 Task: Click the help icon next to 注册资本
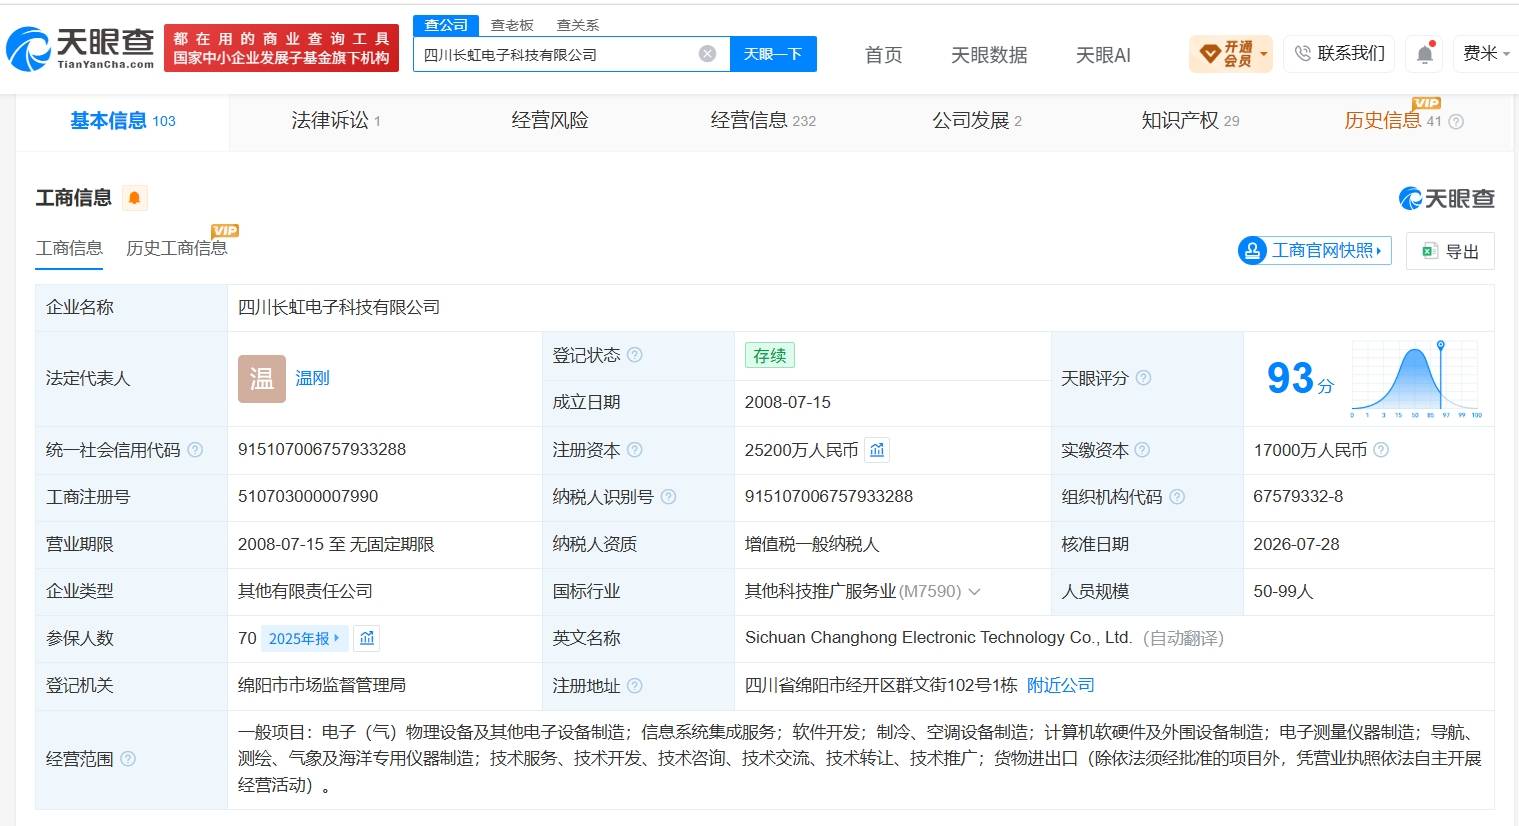[x=634, y=450]
